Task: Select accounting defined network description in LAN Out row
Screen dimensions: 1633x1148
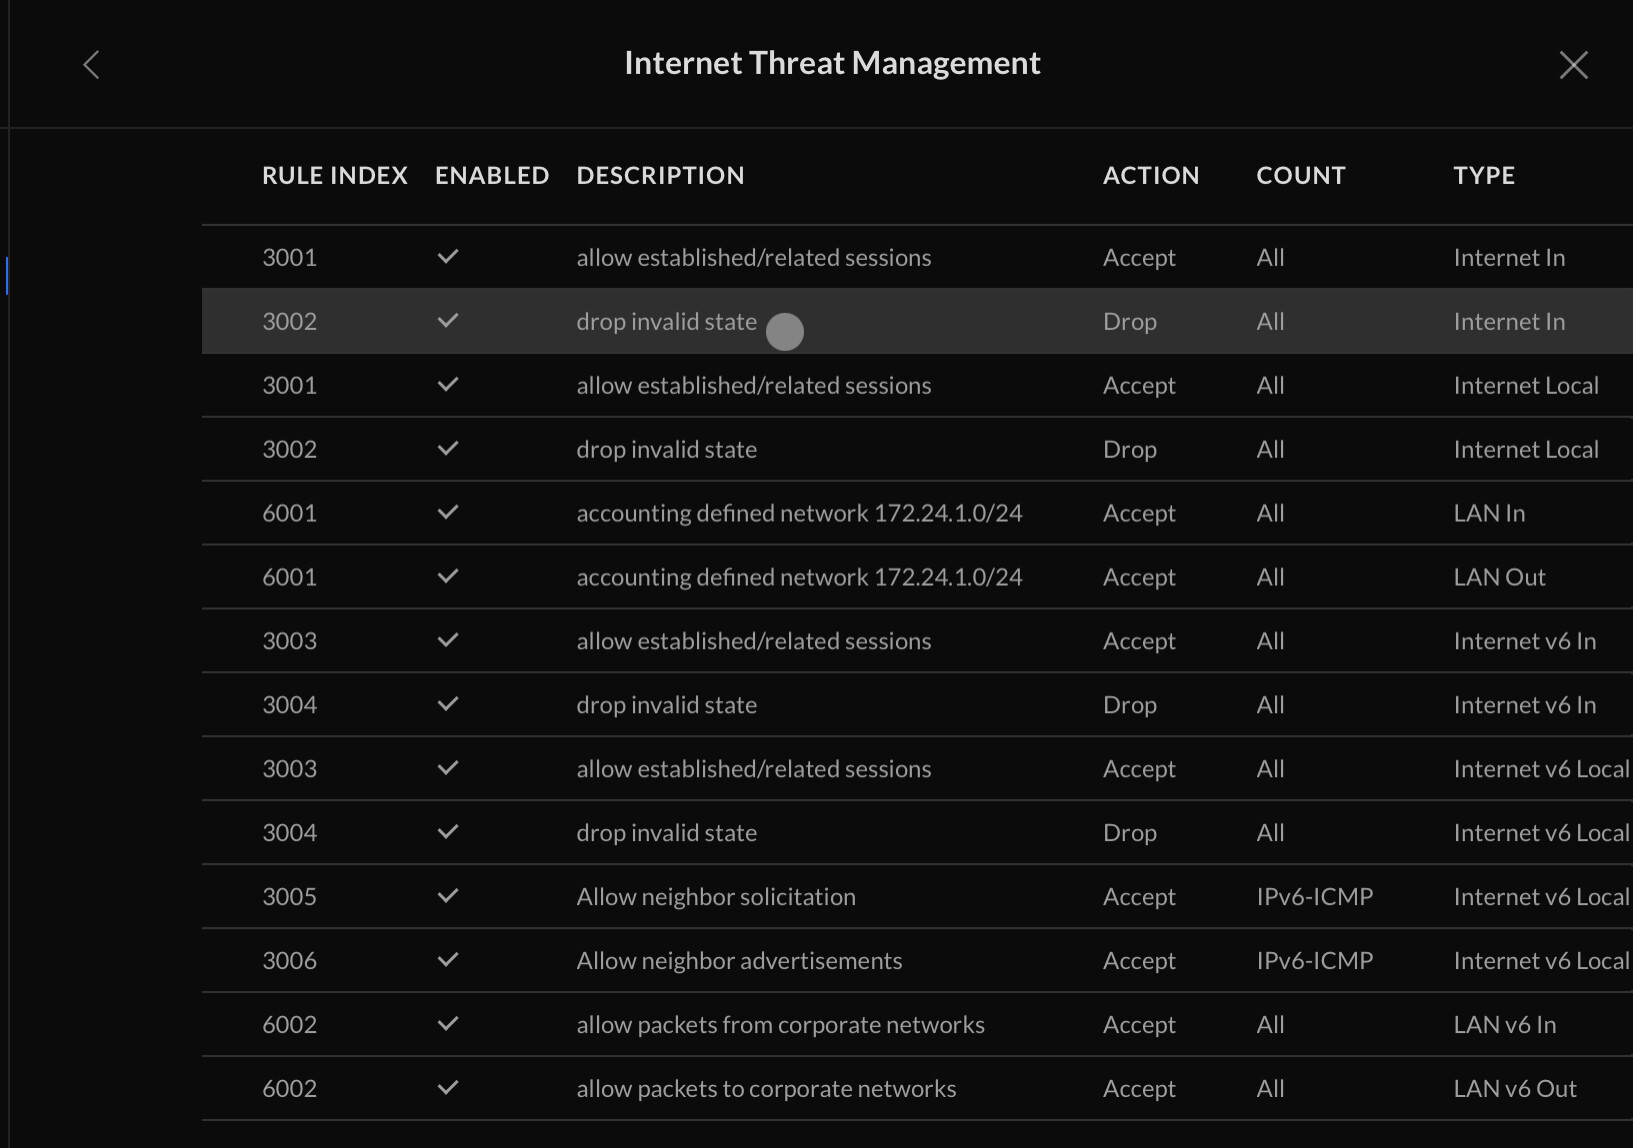Action: point(800,577)
